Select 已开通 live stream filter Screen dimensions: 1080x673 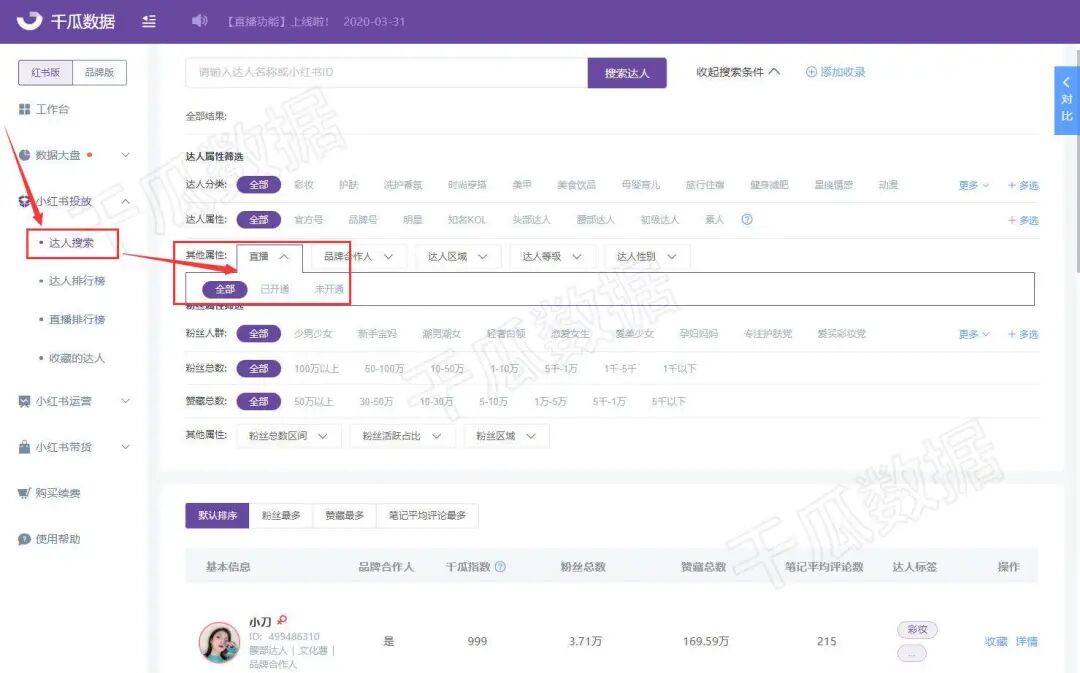tap(275, 289)
